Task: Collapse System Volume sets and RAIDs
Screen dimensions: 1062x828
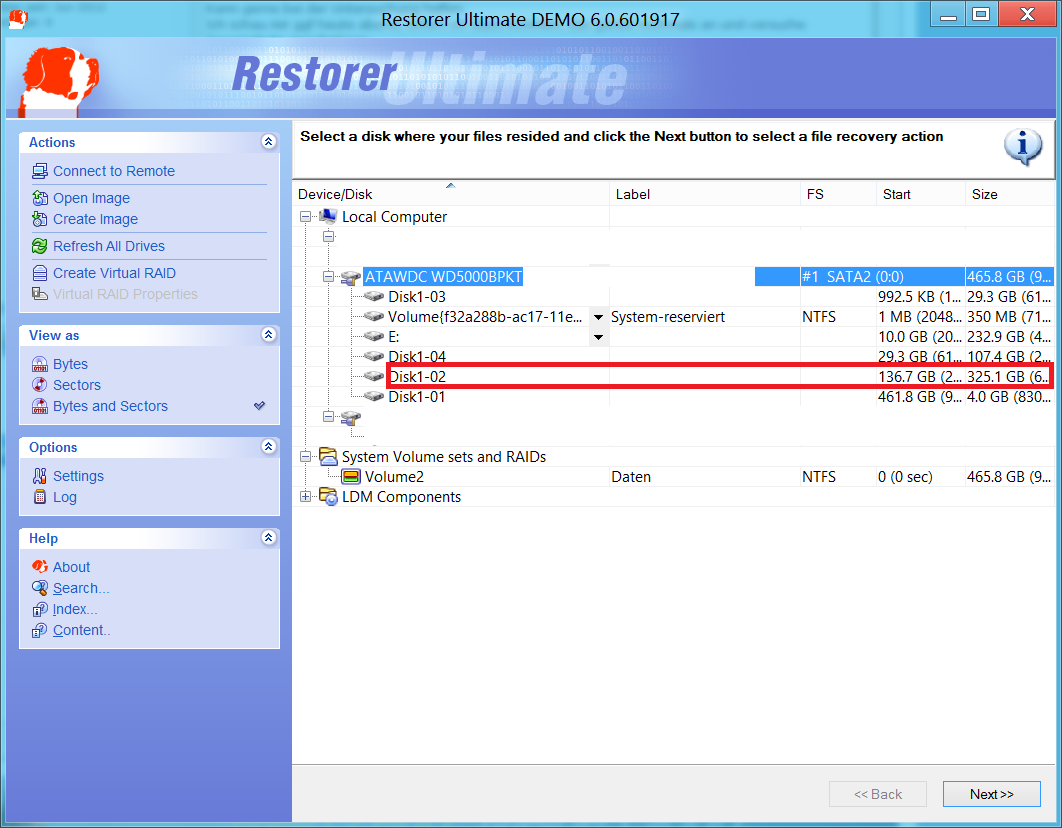Action: [x=305, y=457]
